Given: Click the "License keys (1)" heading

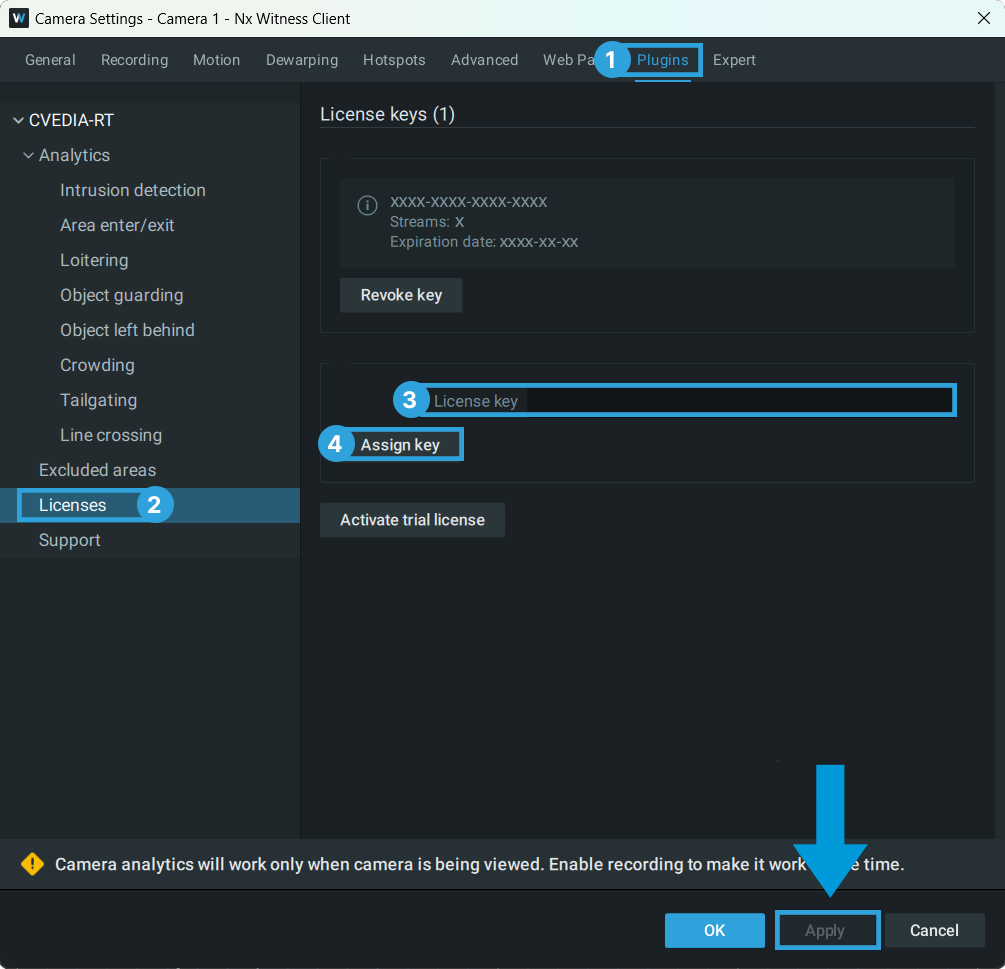Looking at the screenshot, I should (x=387, y=114).
